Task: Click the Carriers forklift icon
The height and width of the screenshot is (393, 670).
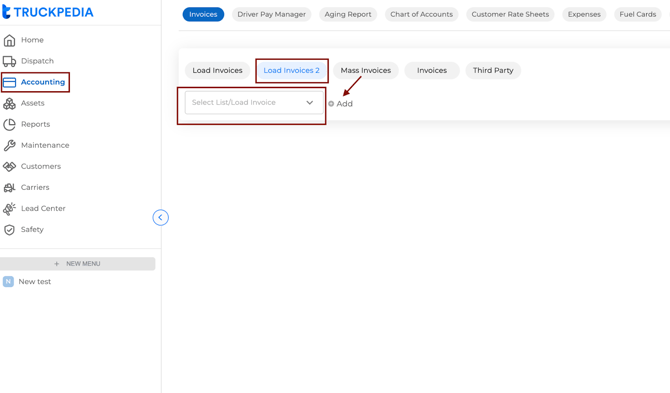Action: pyautogui.click(x=9, y=188)
